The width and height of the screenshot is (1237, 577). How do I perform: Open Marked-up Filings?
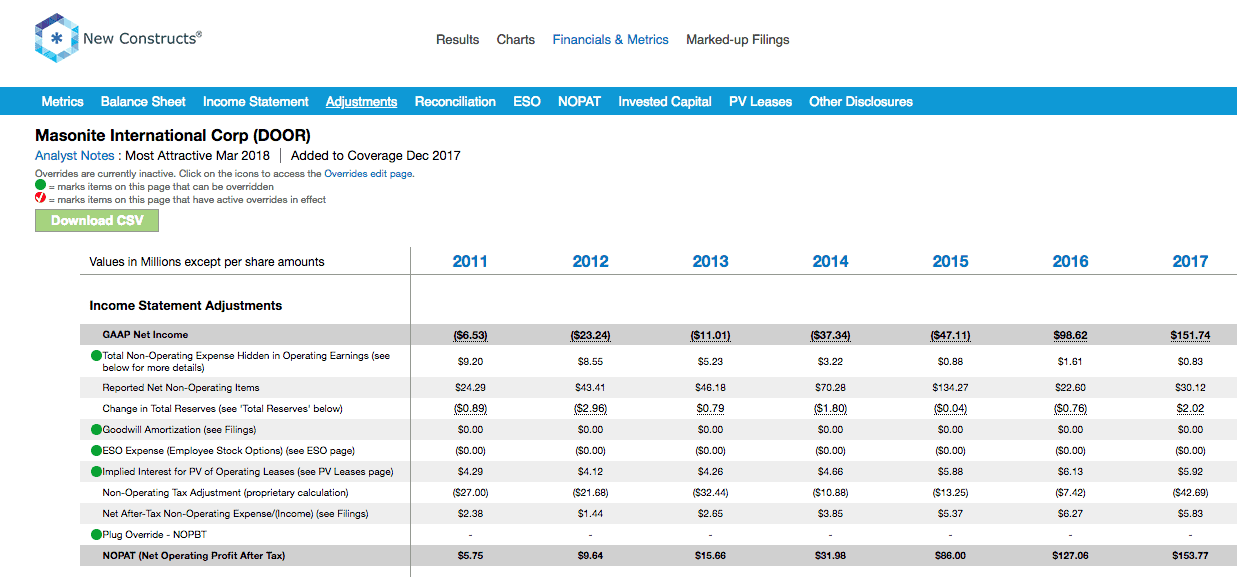[738, 40]
